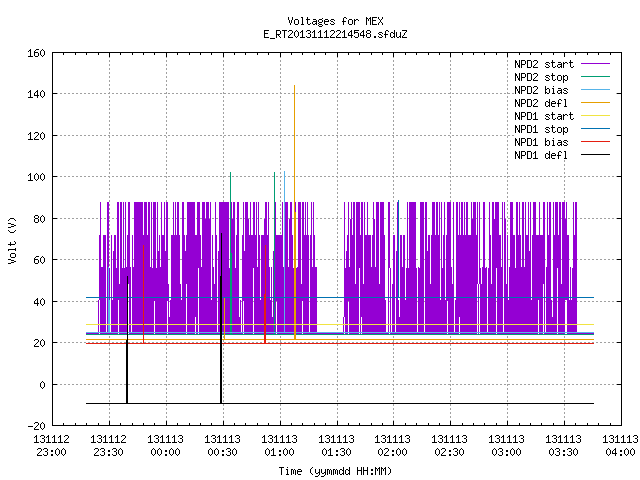Click the 131113 01:30 x-axis tick label

pos(336,446)
